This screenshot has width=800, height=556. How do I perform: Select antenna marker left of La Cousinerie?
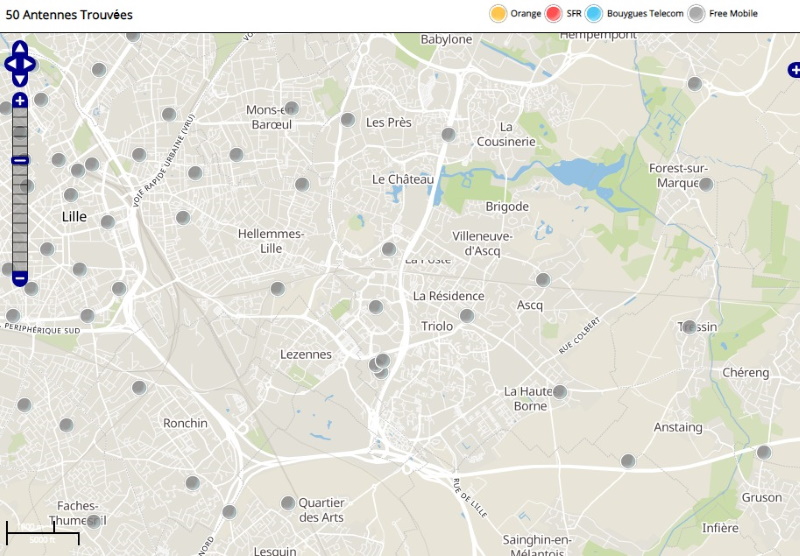448,135
